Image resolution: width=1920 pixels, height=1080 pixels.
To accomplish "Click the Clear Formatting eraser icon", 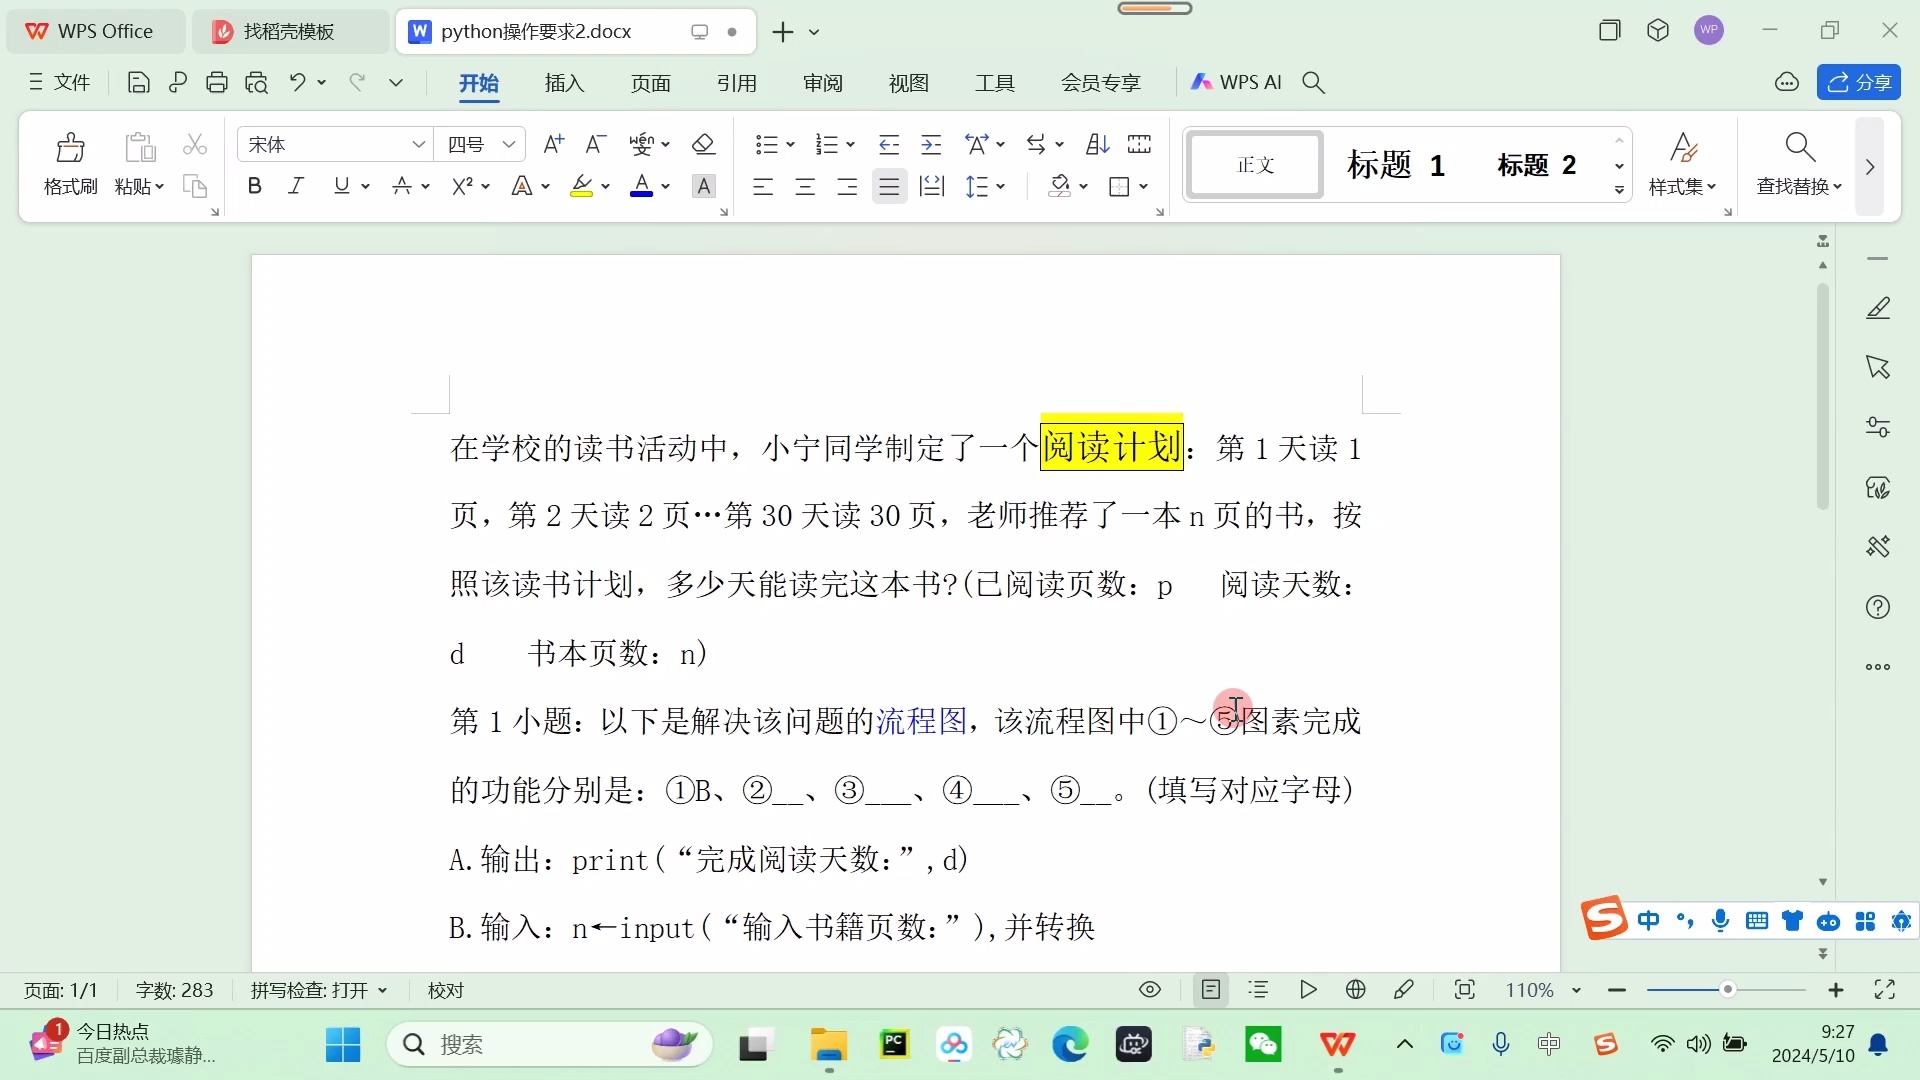I will point(704,144).
